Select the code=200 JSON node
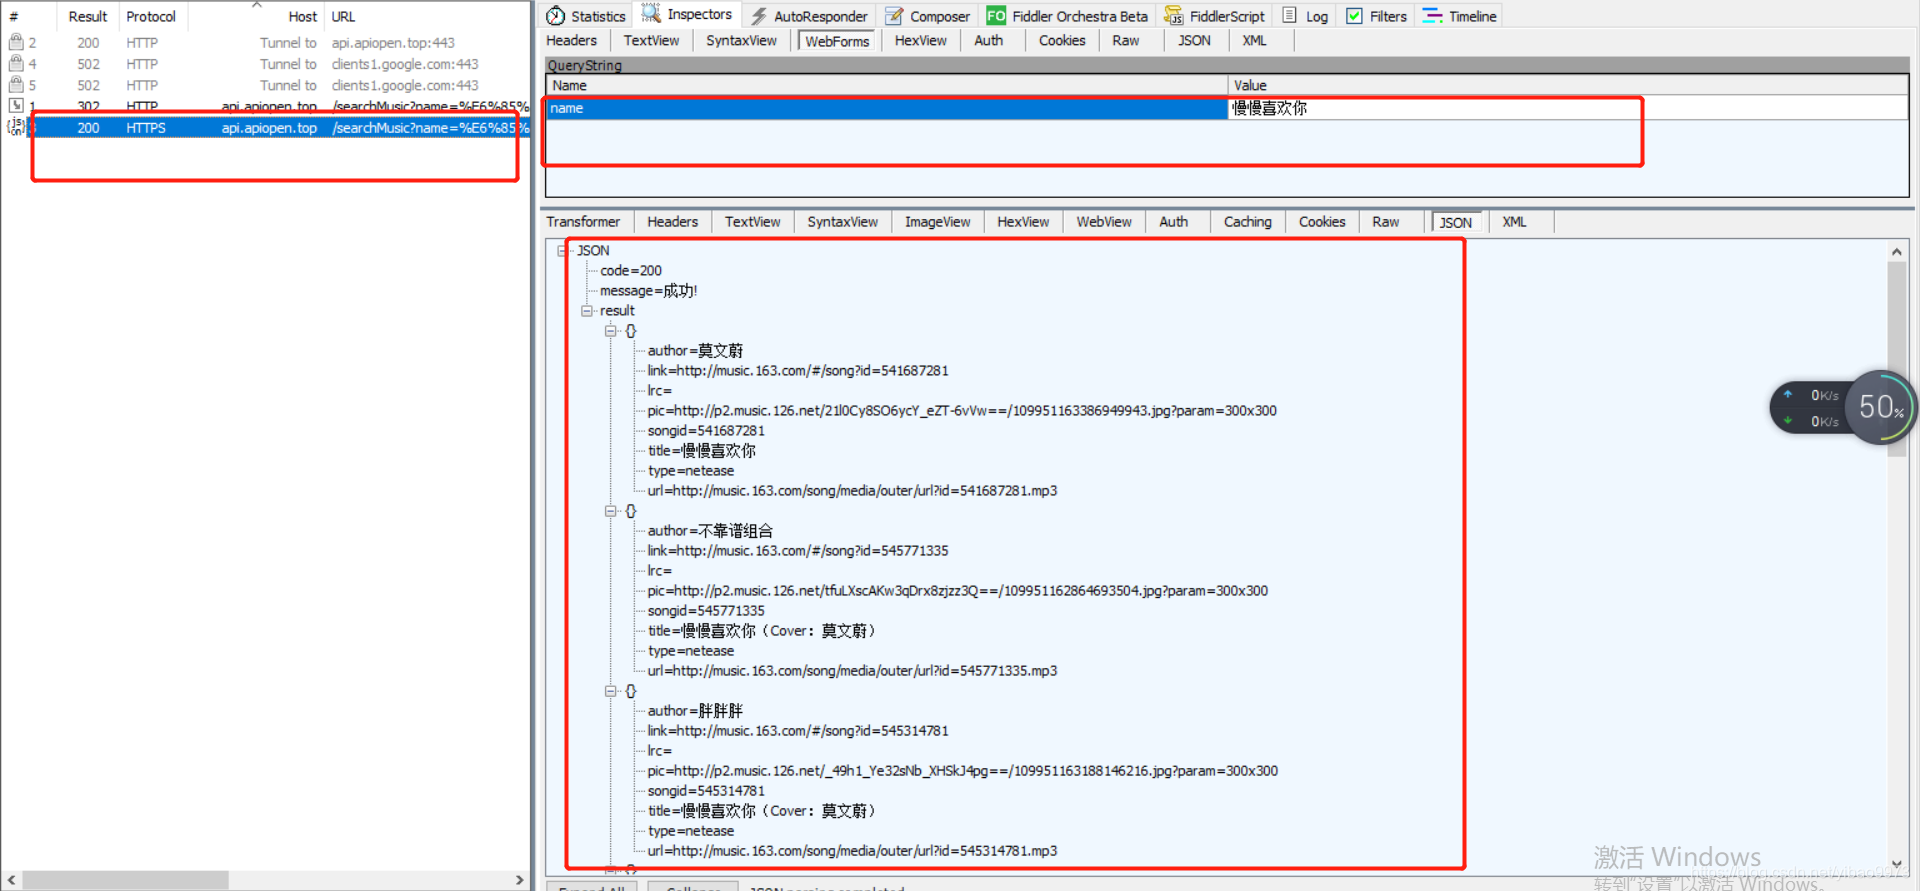Image resolution: width=1920 pixels, height=891 pixels. [x=631, y=271]
